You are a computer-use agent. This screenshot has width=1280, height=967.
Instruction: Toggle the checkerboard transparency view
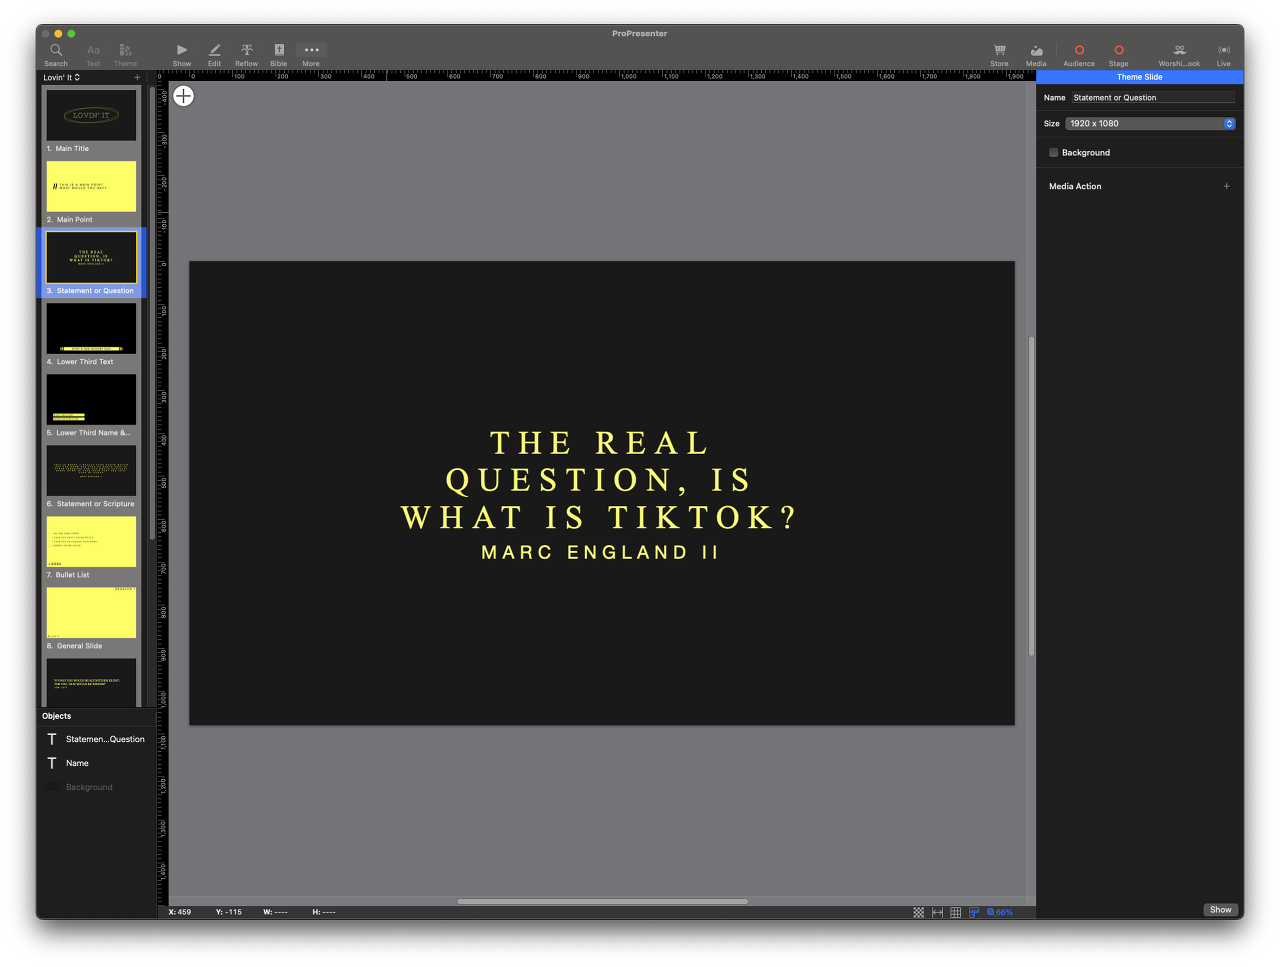[919, 912]
